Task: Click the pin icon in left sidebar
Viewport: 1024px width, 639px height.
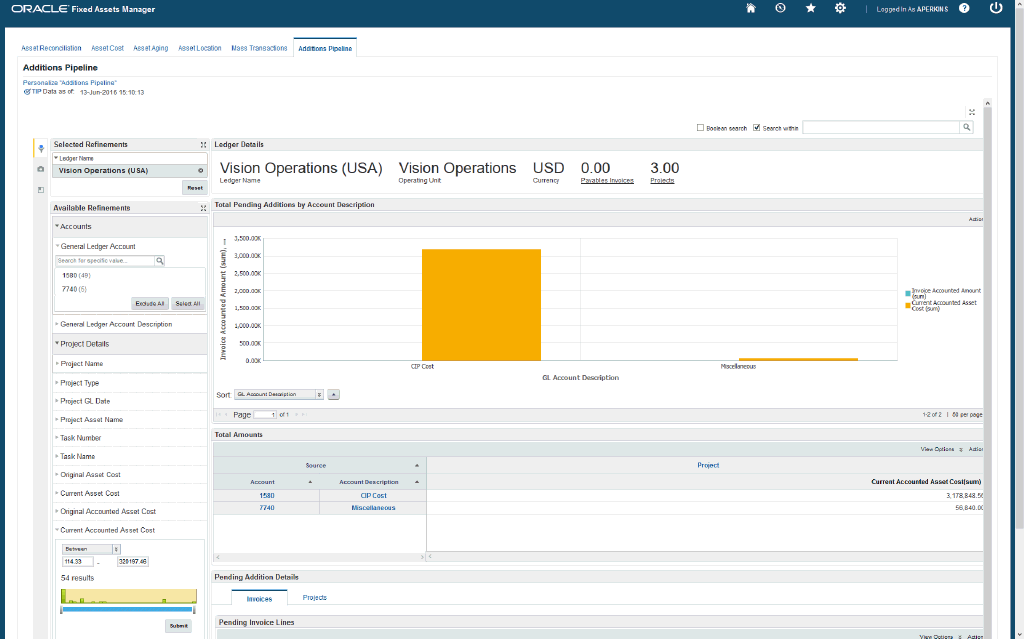Action: click(x=40, y=148)
